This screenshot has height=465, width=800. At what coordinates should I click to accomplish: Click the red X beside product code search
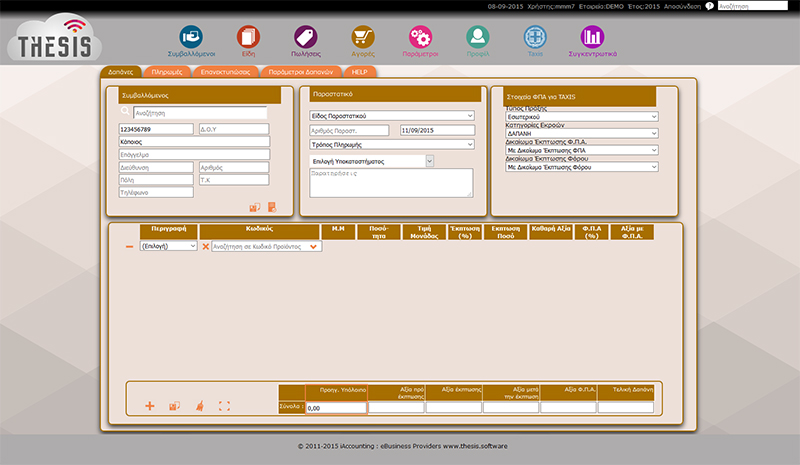206,246
